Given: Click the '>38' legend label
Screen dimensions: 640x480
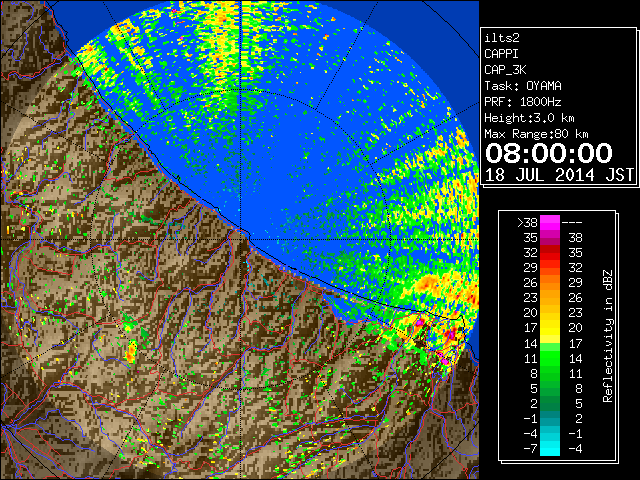Looking at the screenshot, I should tap(527, 222).
